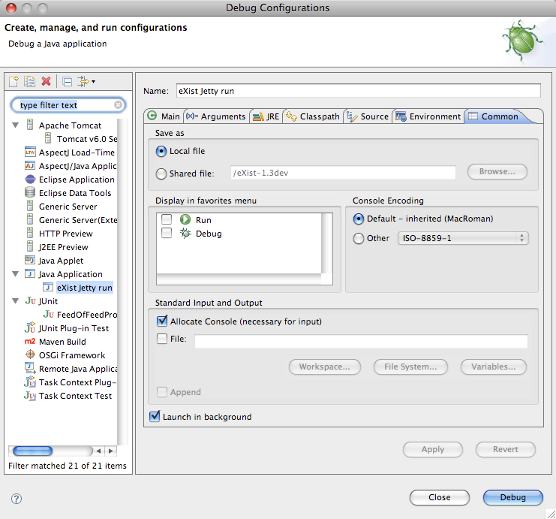
Task: Open the JRE tab
Action: (x=266, y=116)
